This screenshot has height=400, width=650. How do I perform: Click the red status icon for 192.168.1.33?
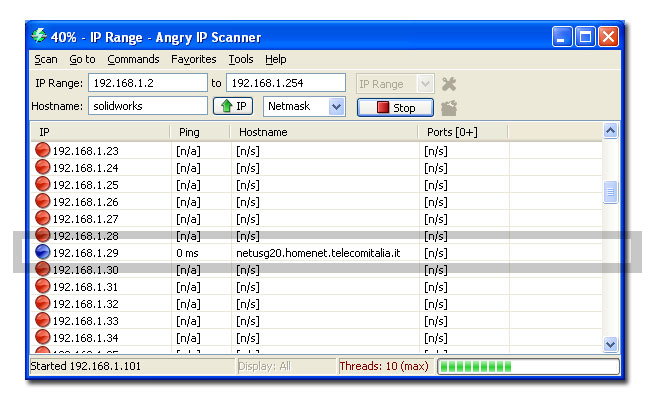click(42, 320)
